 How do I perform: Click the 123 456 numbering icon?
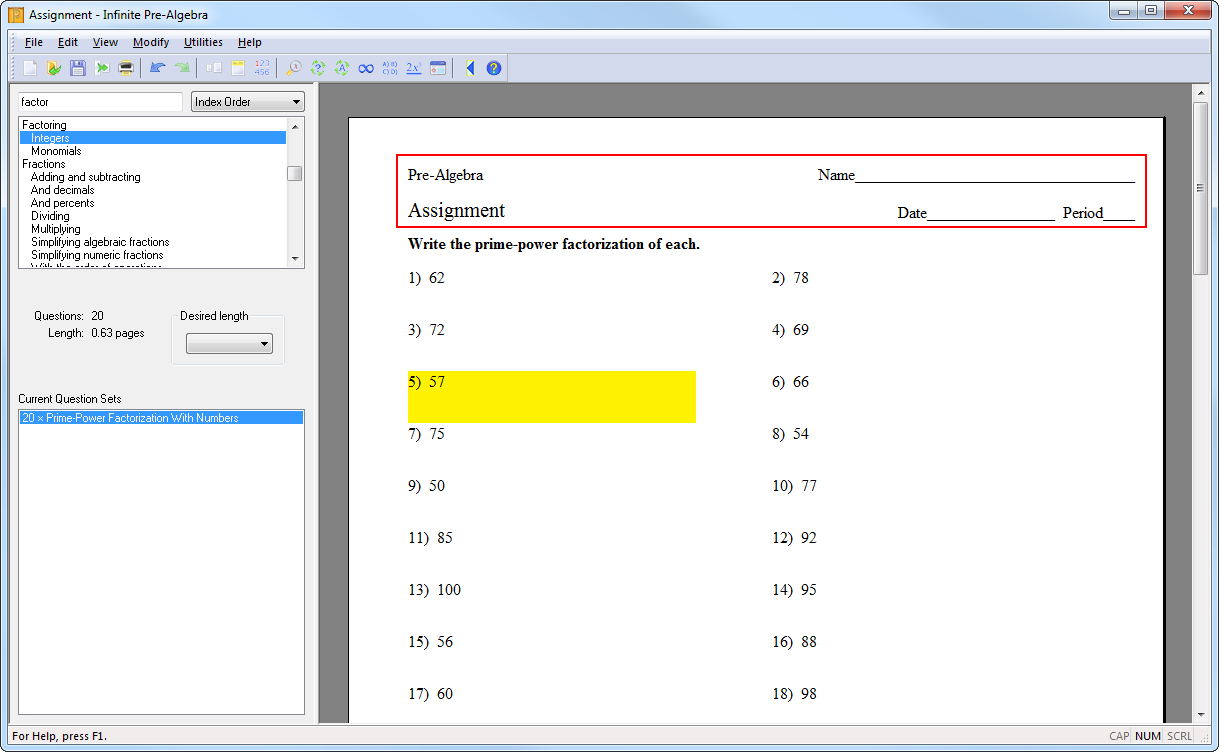tap(262, 68)
